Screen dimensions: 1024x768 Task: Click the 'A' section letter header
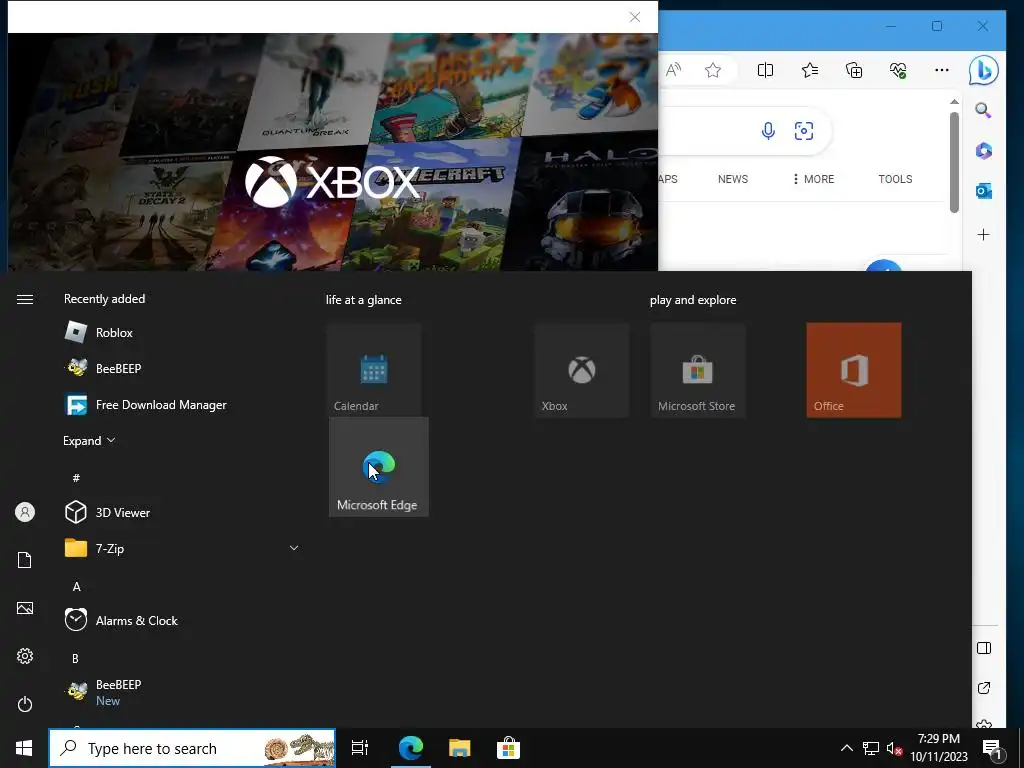76,586
